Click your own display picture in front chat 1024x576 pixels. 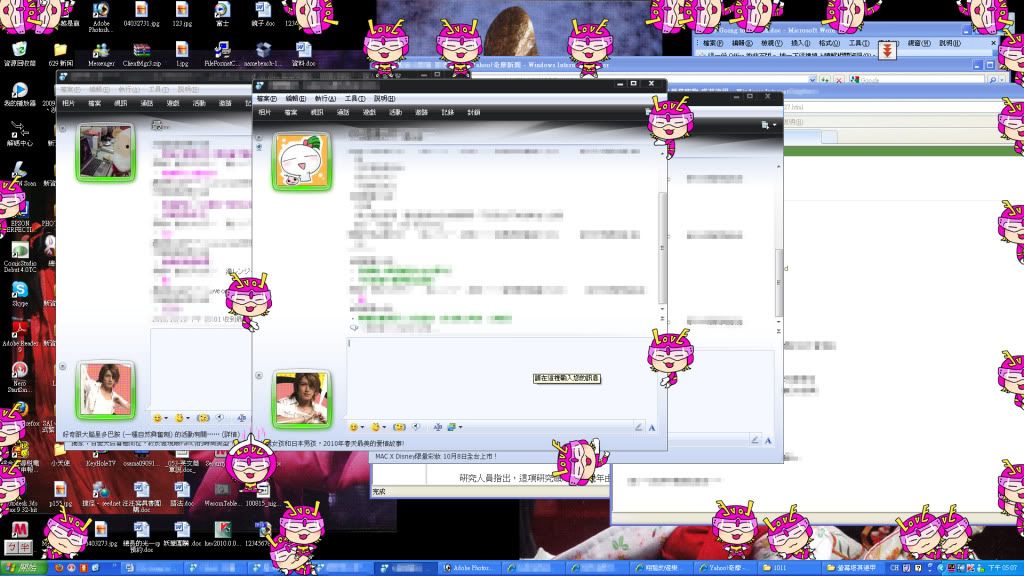pos(302,399)
